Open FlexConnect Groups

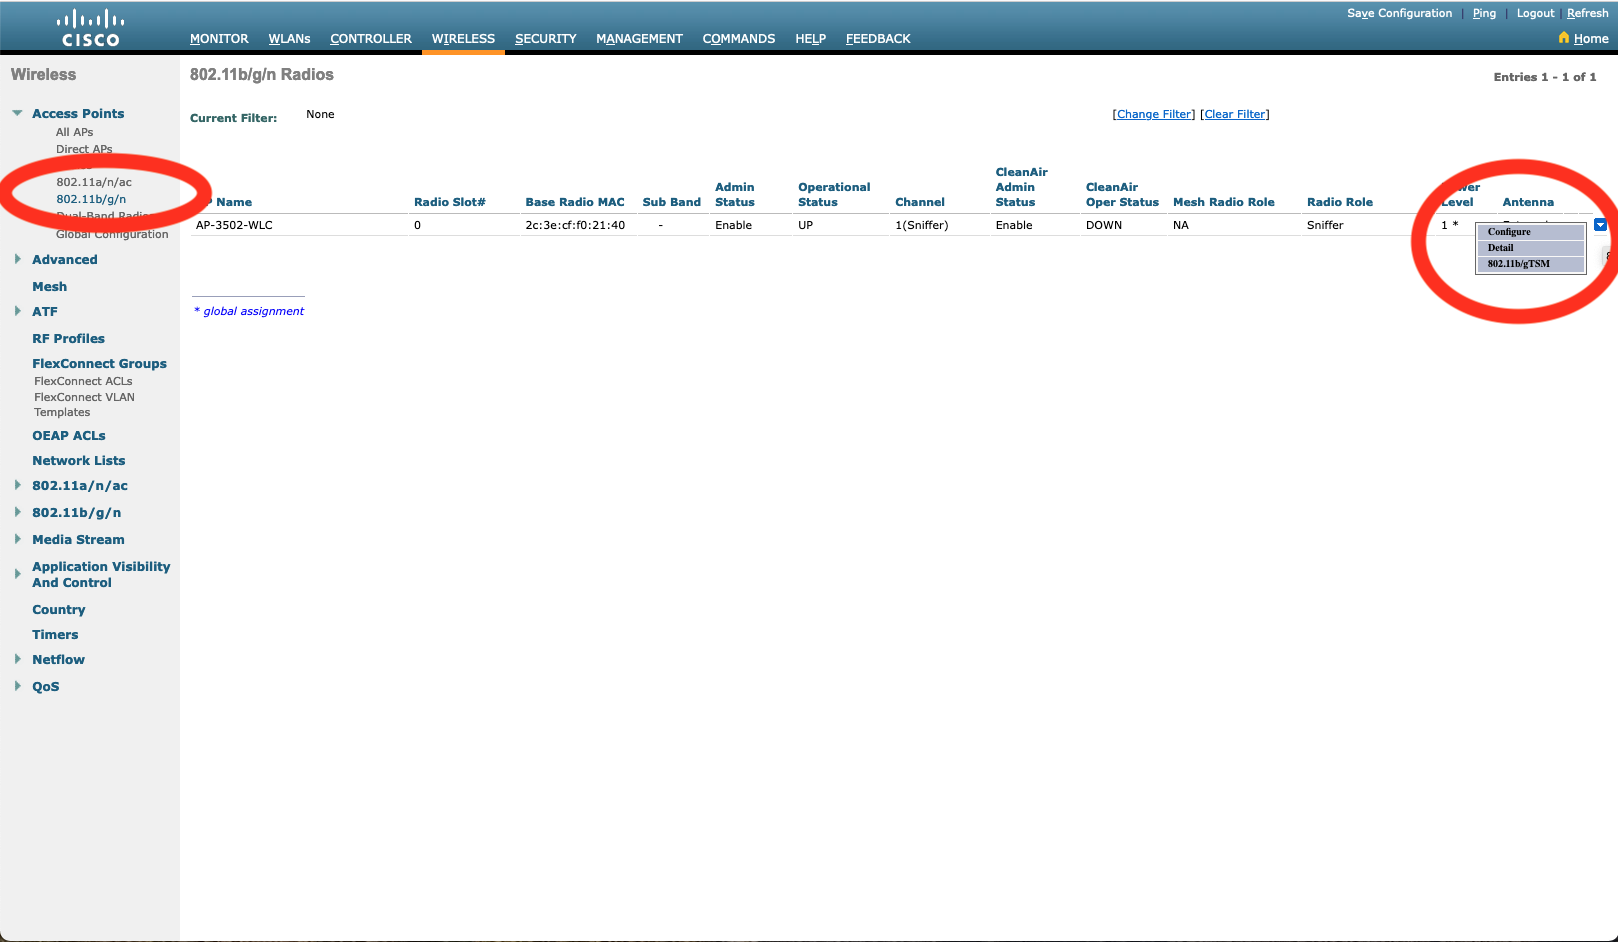[x=99, y=363]
